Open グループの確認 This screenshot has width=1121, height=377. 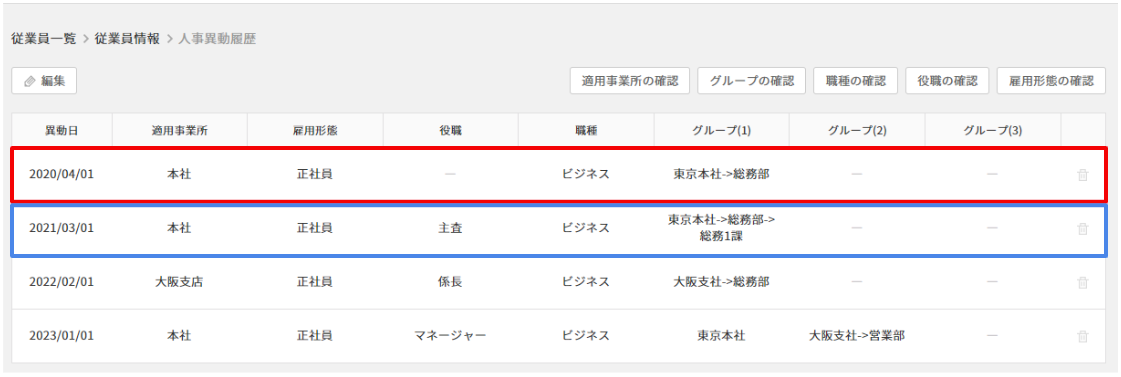coord(751,82)
